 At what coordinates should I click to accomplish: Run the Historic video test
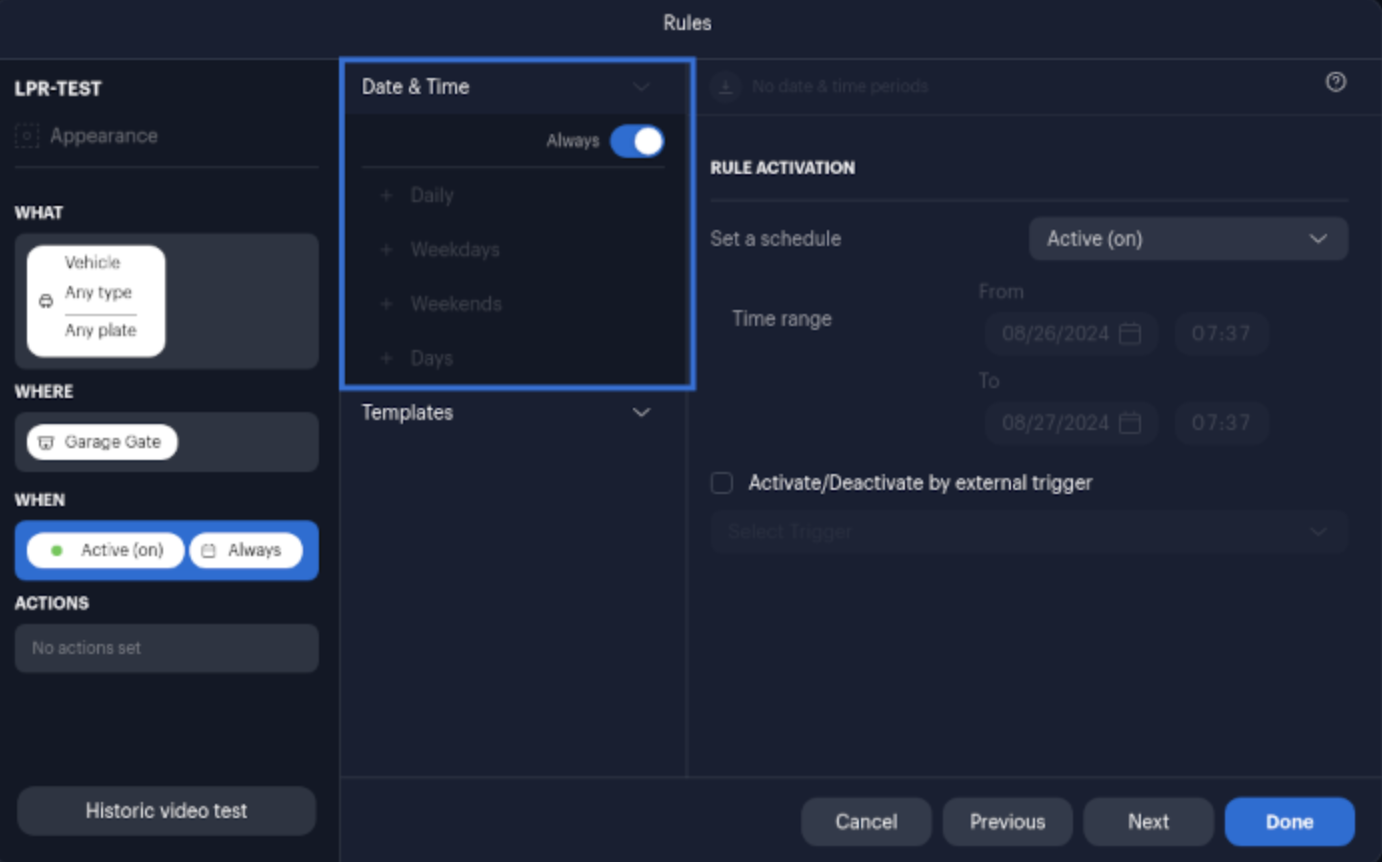[166, 811]
